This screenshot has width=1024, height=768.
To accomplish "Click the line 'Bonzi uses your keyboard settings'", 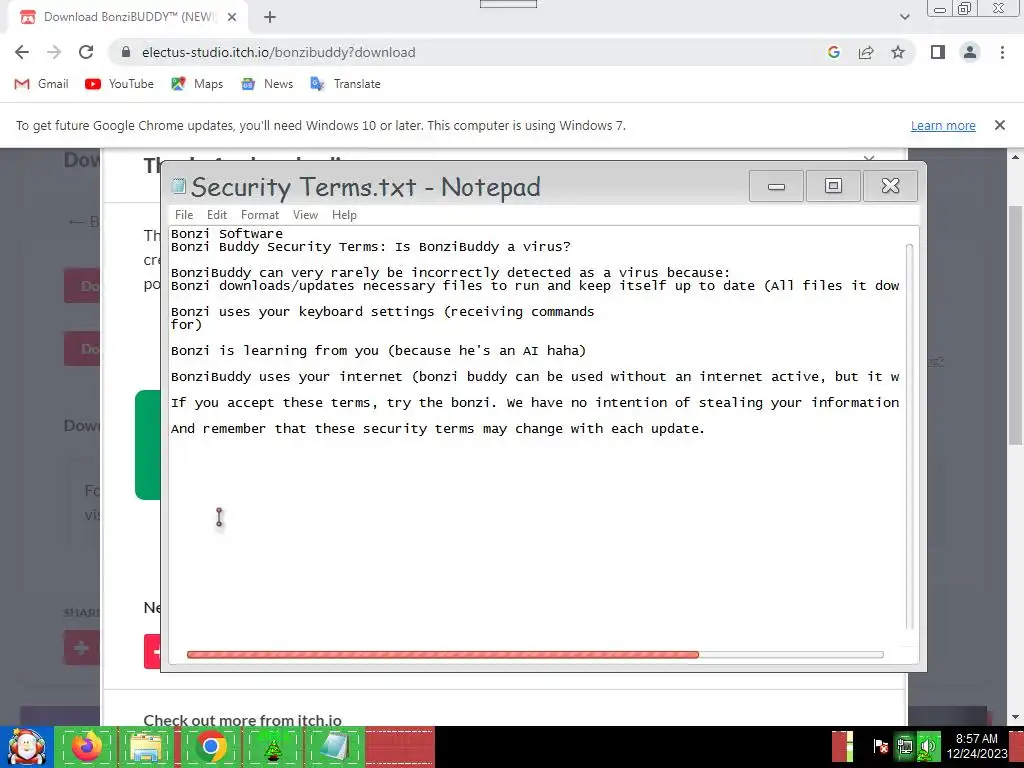I will point(383,312).
